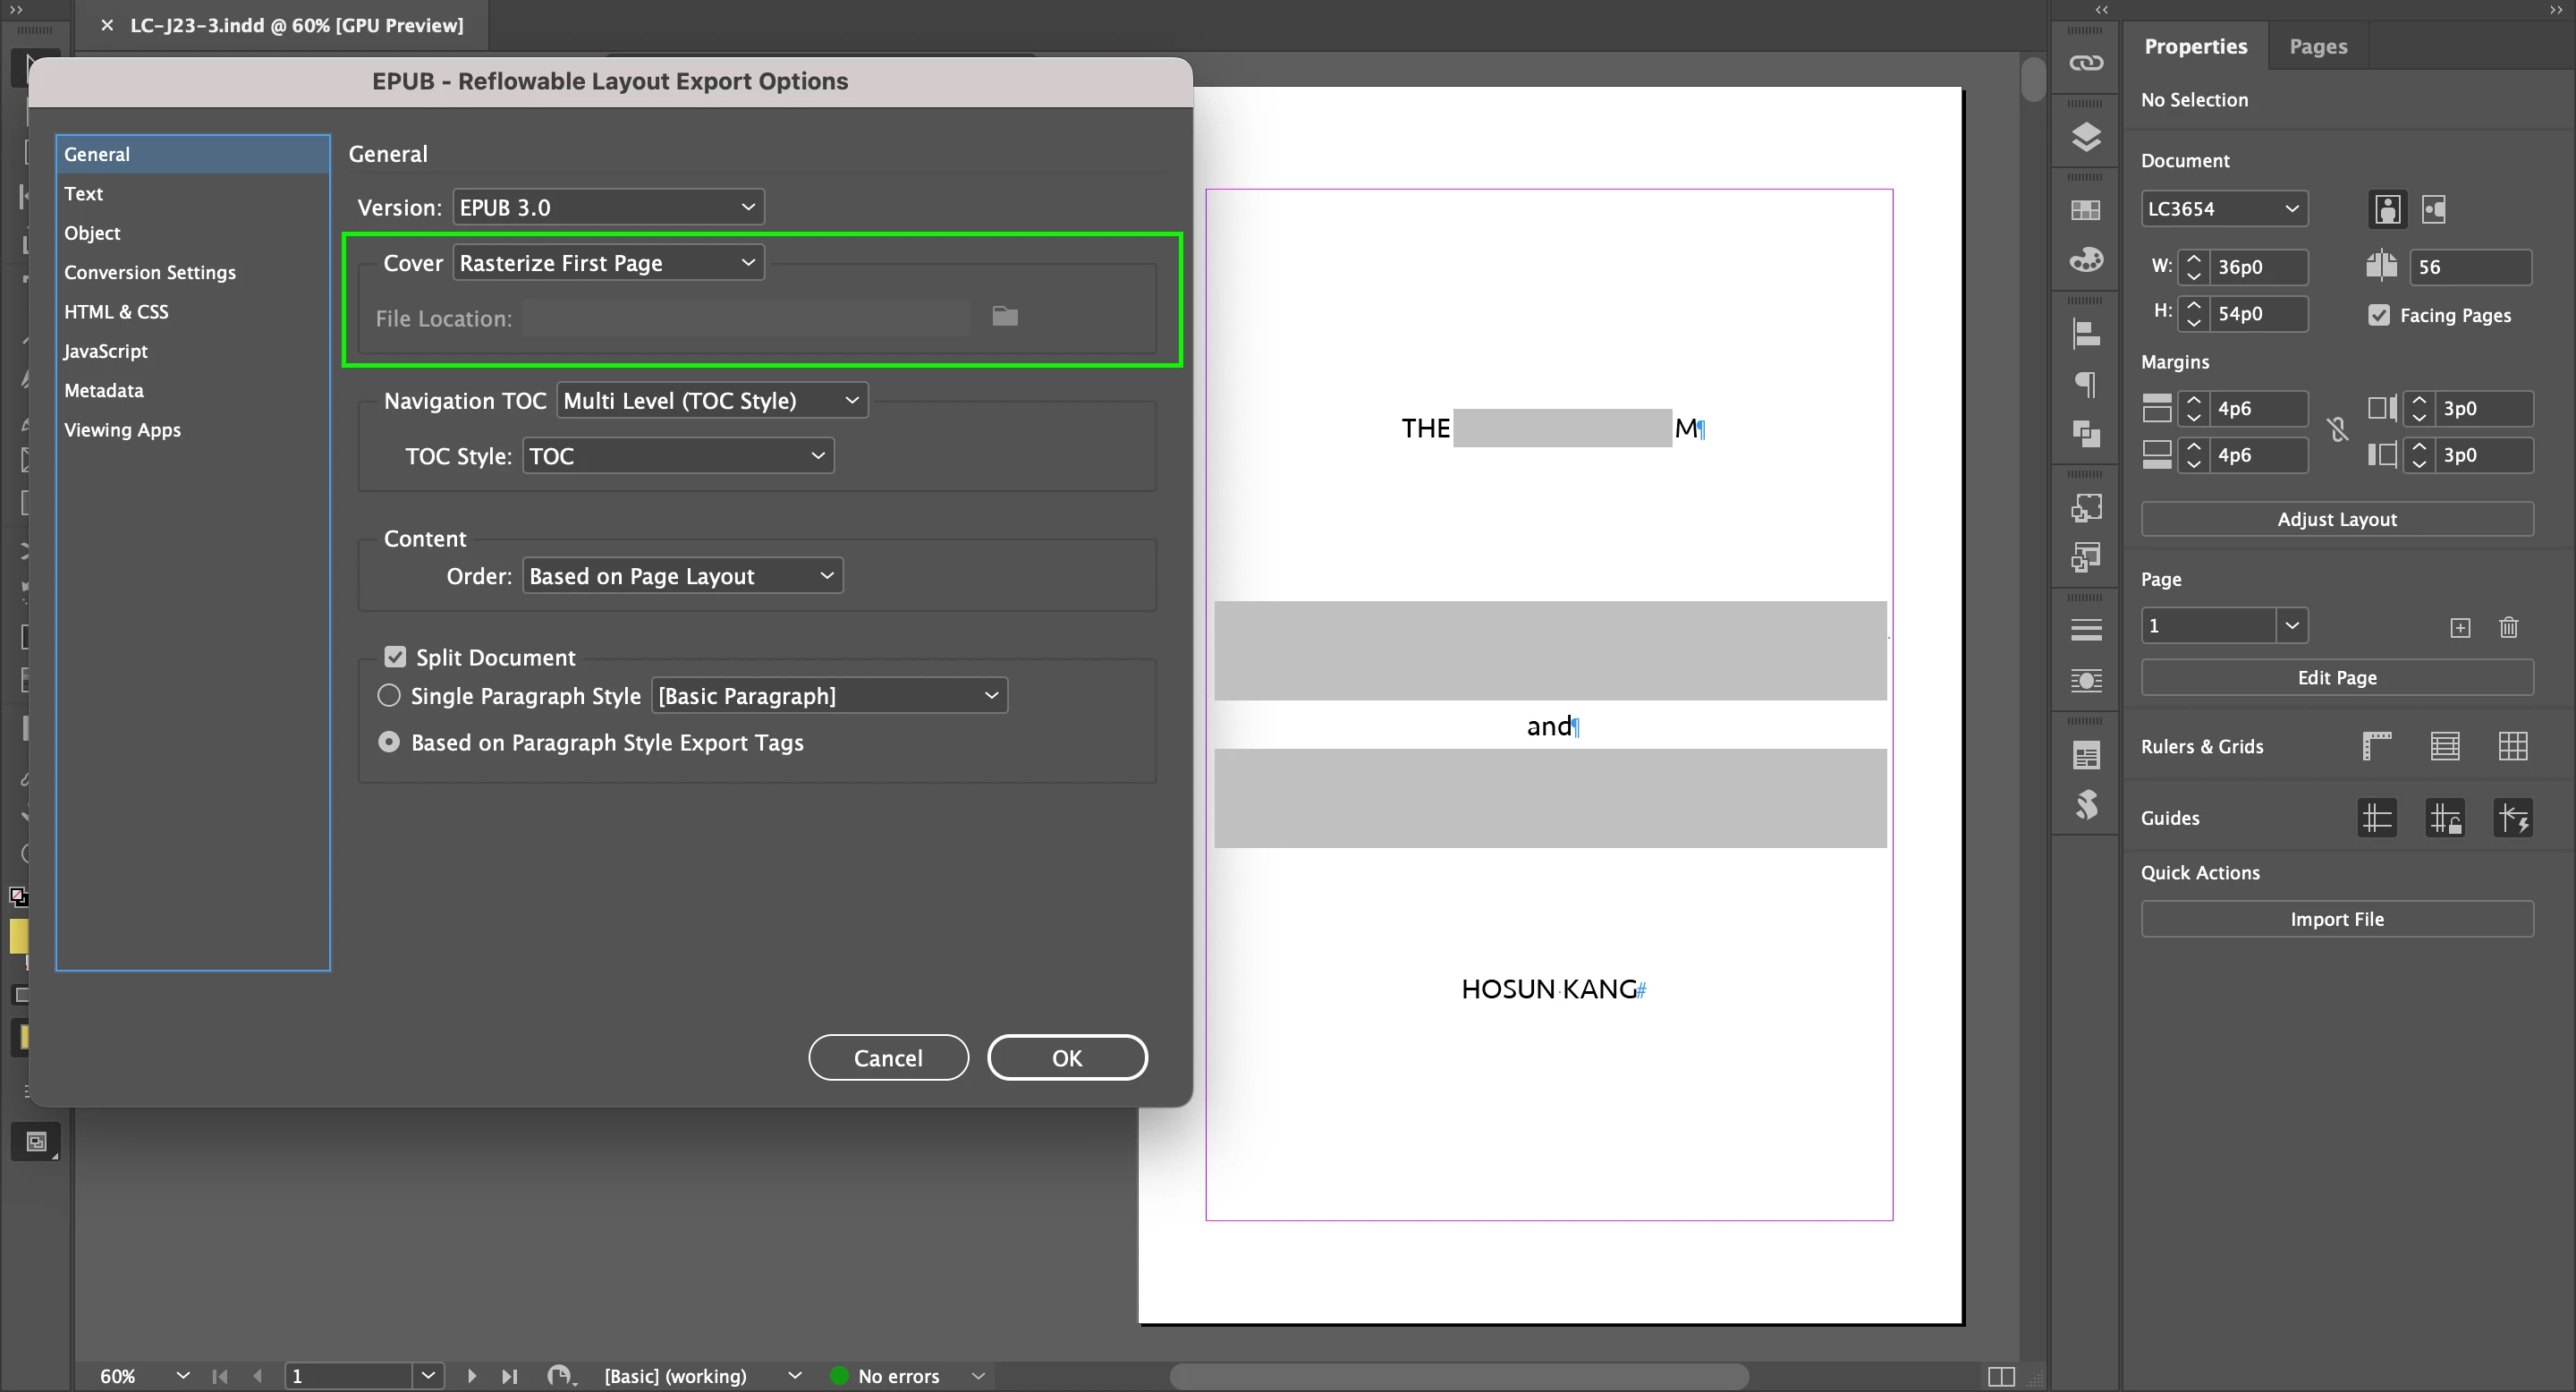Viewport: 2576px width, 1392px height.
Task: Open the Swatches palette icon
Action: click(2085, 210)
